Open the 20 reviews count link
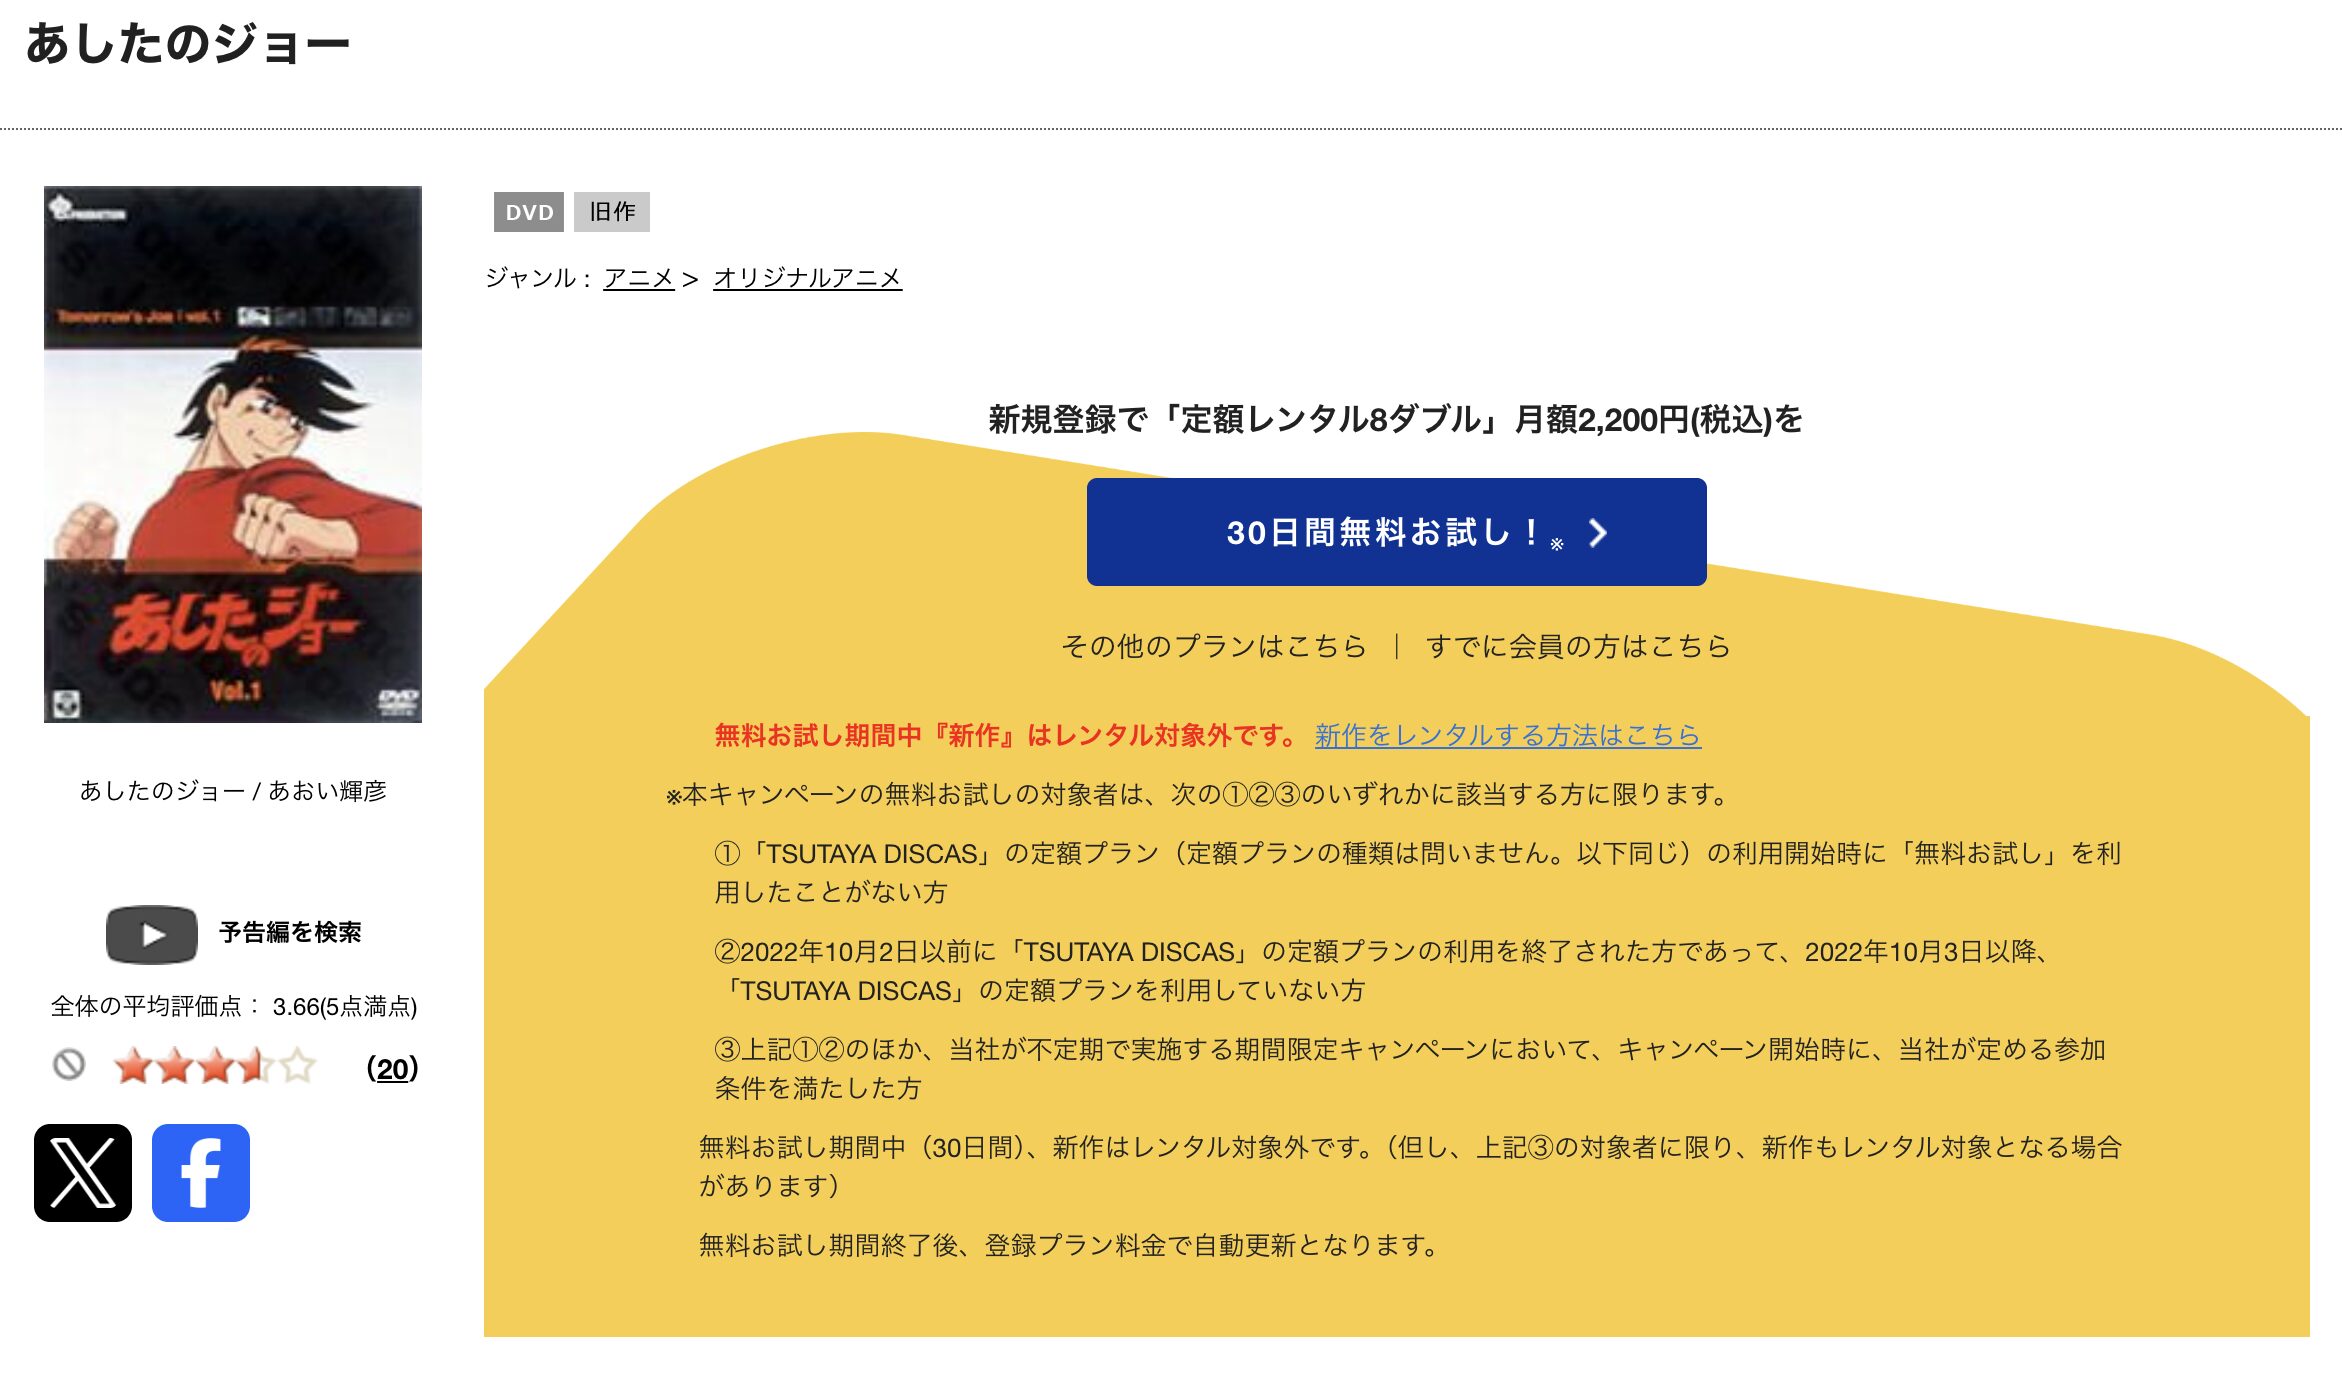The image size is (2342, 1378). coord(392,1068)
